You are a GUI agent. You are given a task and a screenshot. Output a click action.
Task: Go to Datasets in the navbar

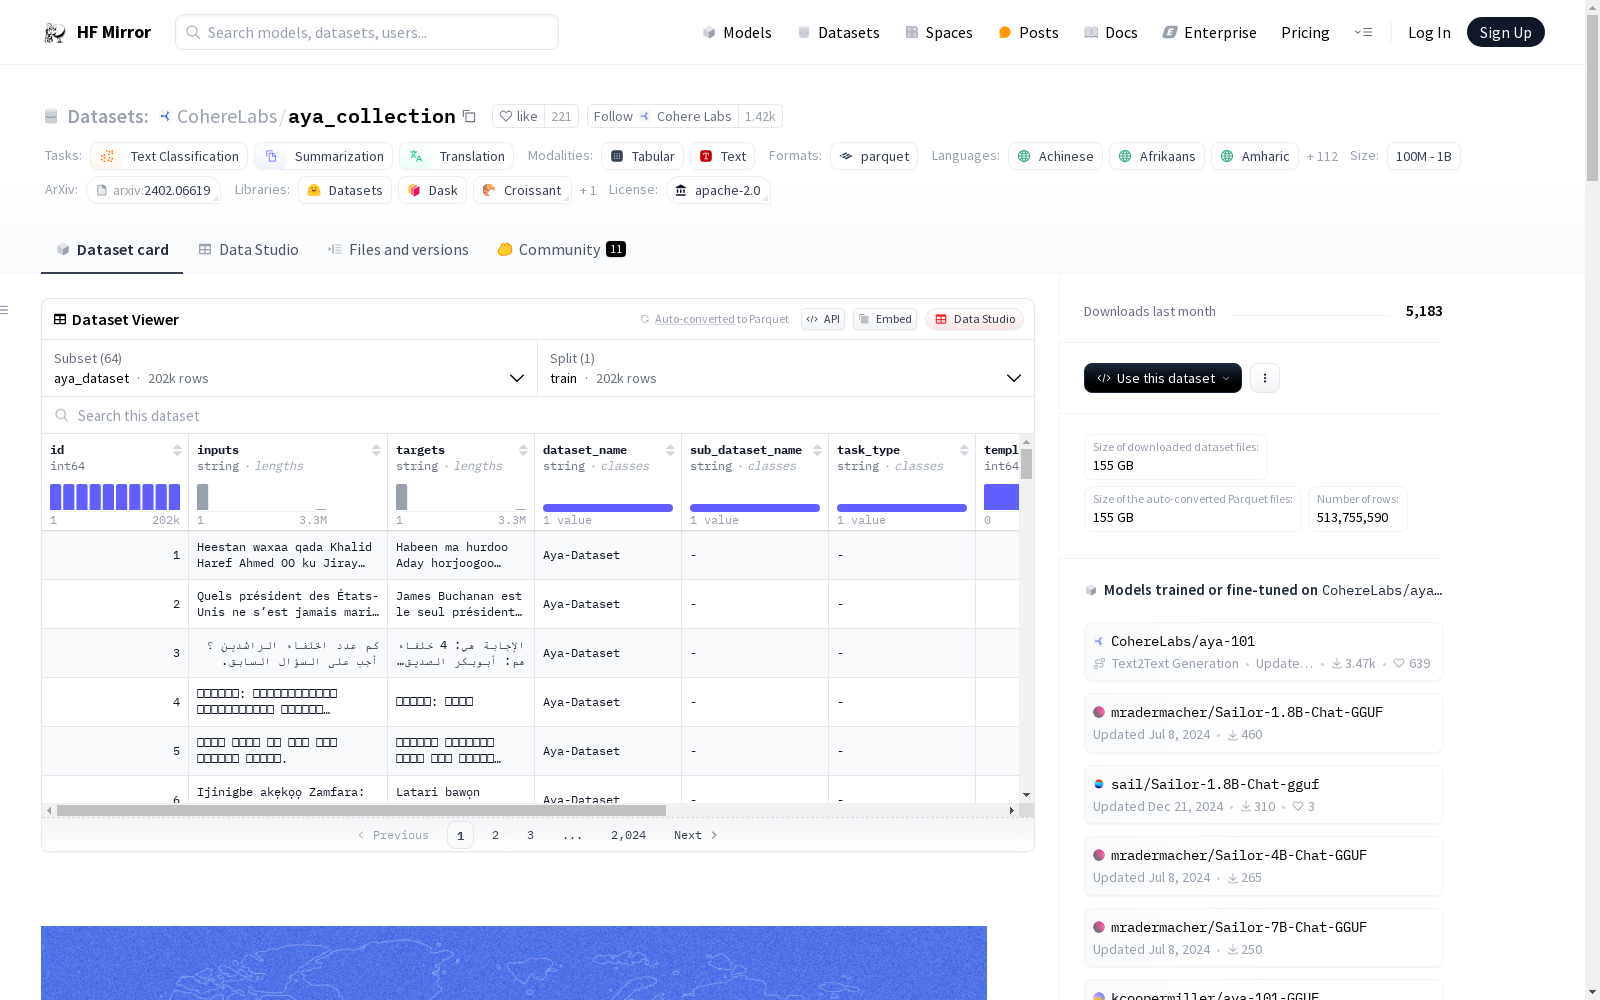click(x=838, y=32)
